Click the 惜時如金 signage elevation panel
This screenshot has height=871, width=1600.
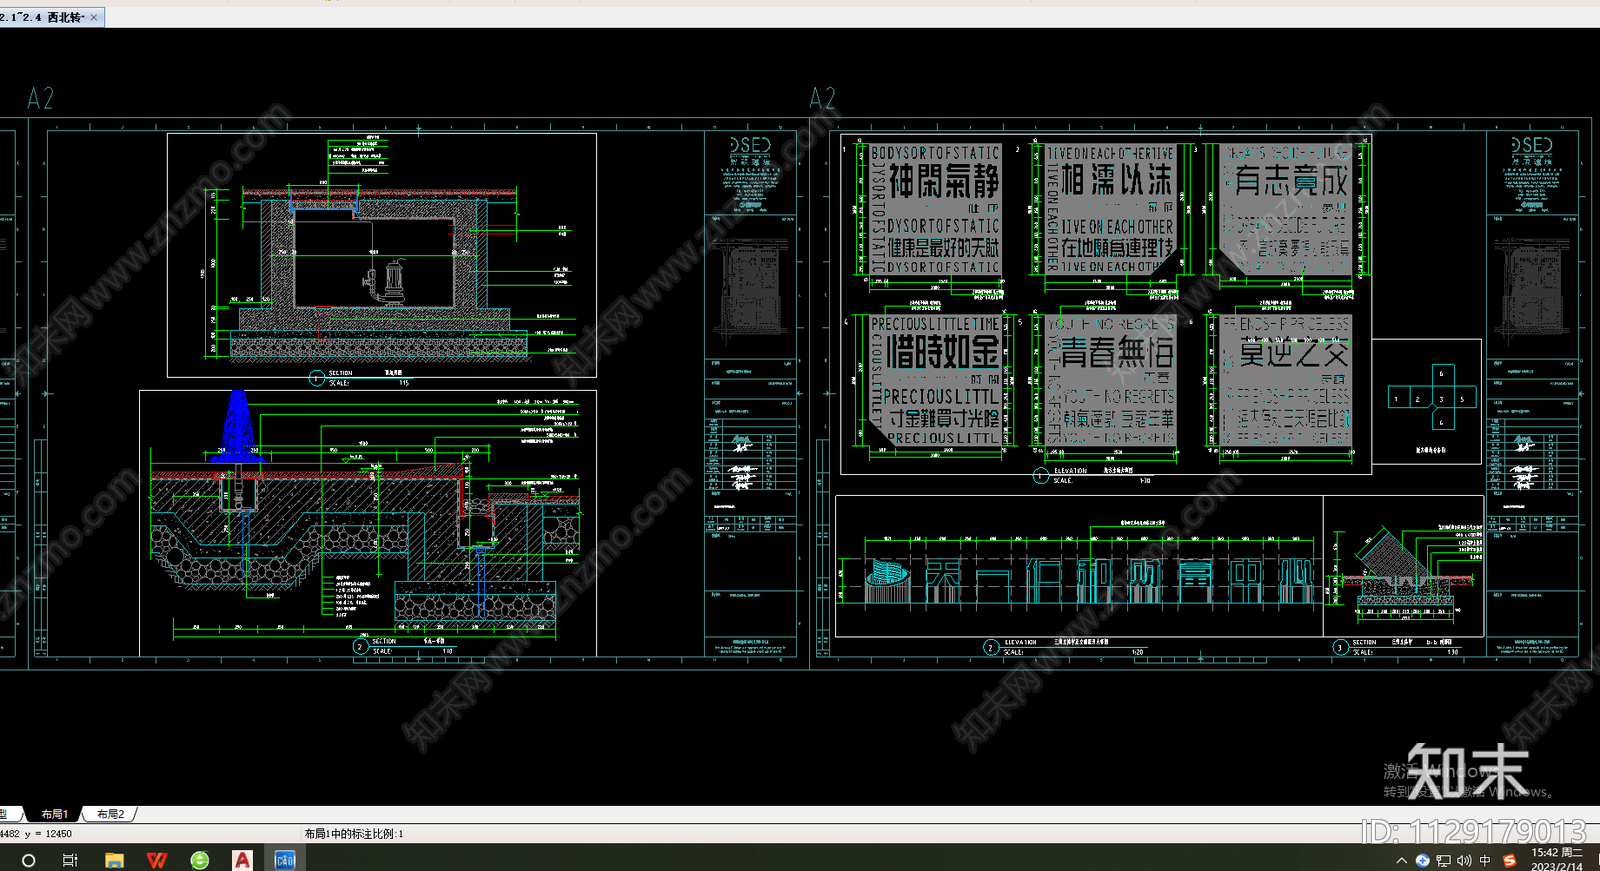935,381
